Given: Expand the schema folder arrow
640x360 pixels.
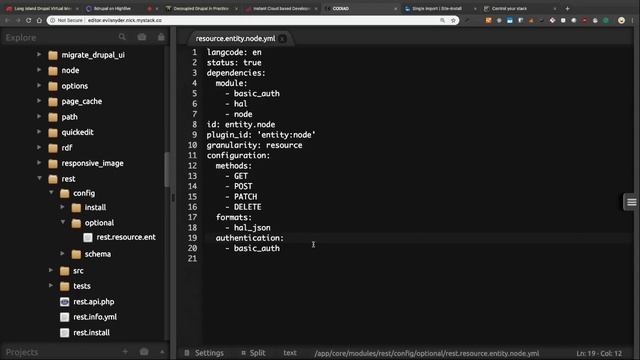Looking at the screenshot, I should [62, 254].
